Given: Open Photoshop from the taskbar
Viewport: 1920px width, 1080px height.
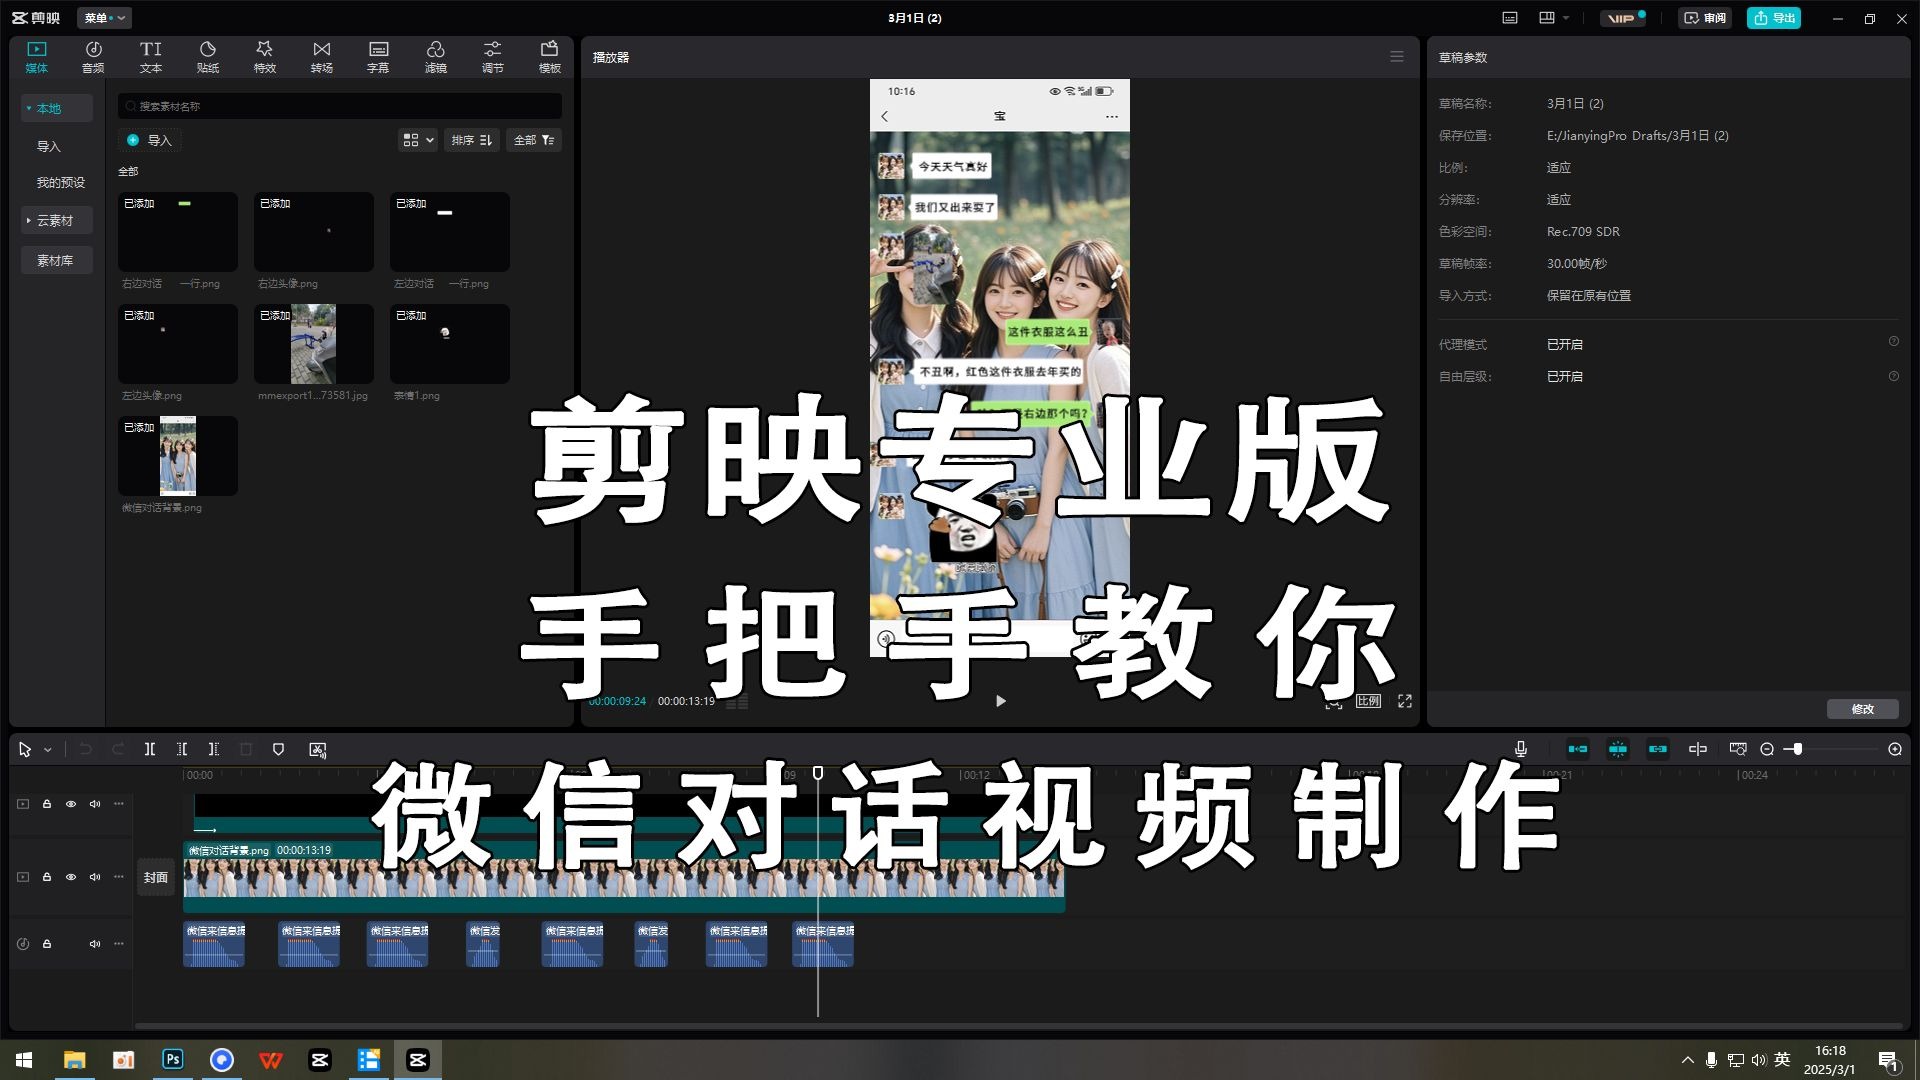Looking at the screenshot, I should tap(173, 1060).
